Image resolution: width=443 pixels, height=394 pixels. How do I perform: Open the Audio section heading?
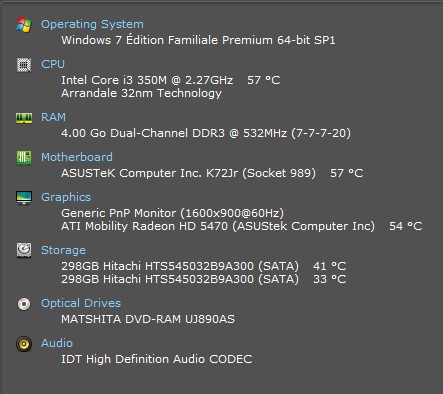click(57, 343)
